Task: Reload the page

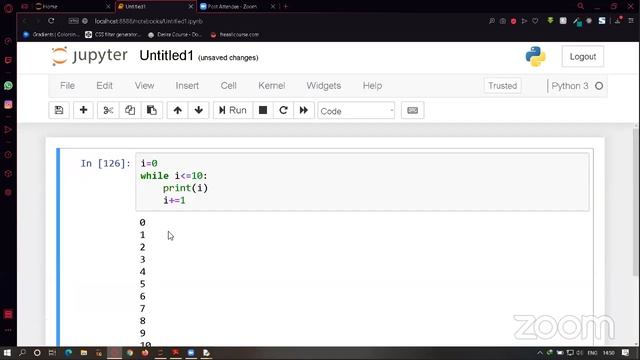Action: pos(51,21)
